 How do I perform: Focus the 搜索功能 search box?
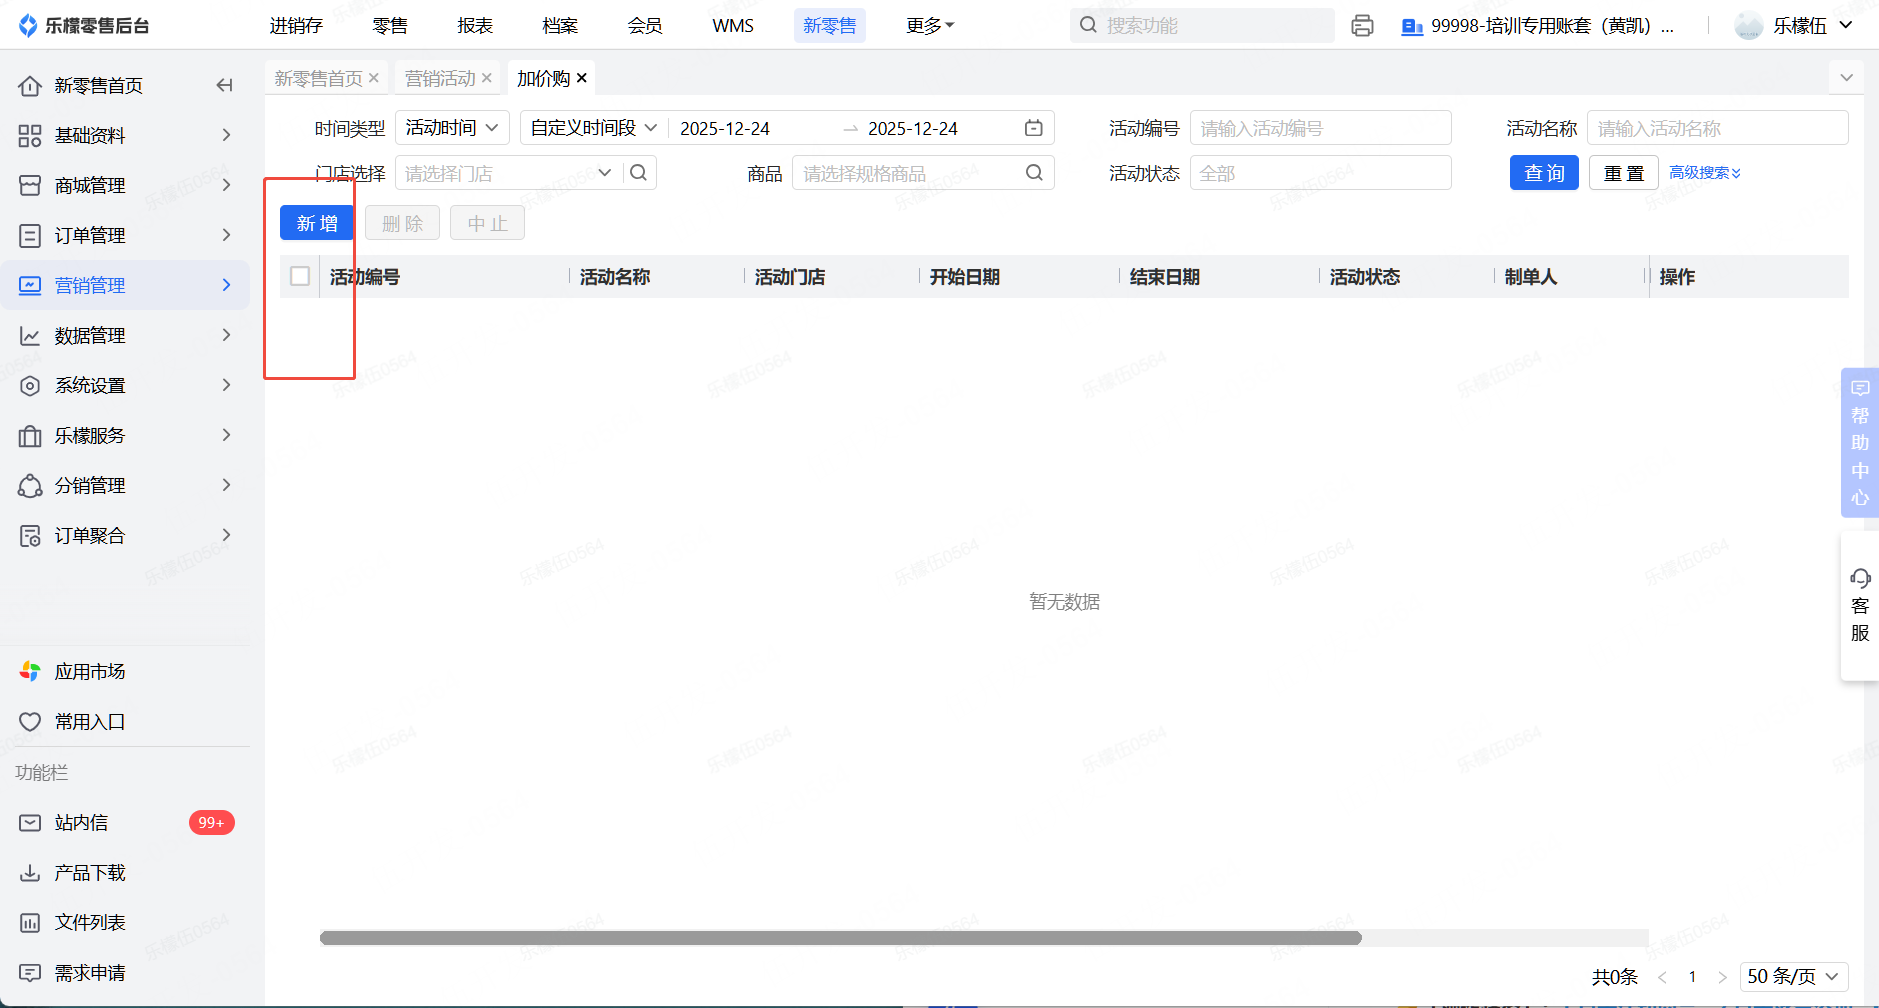point(1202,26)
